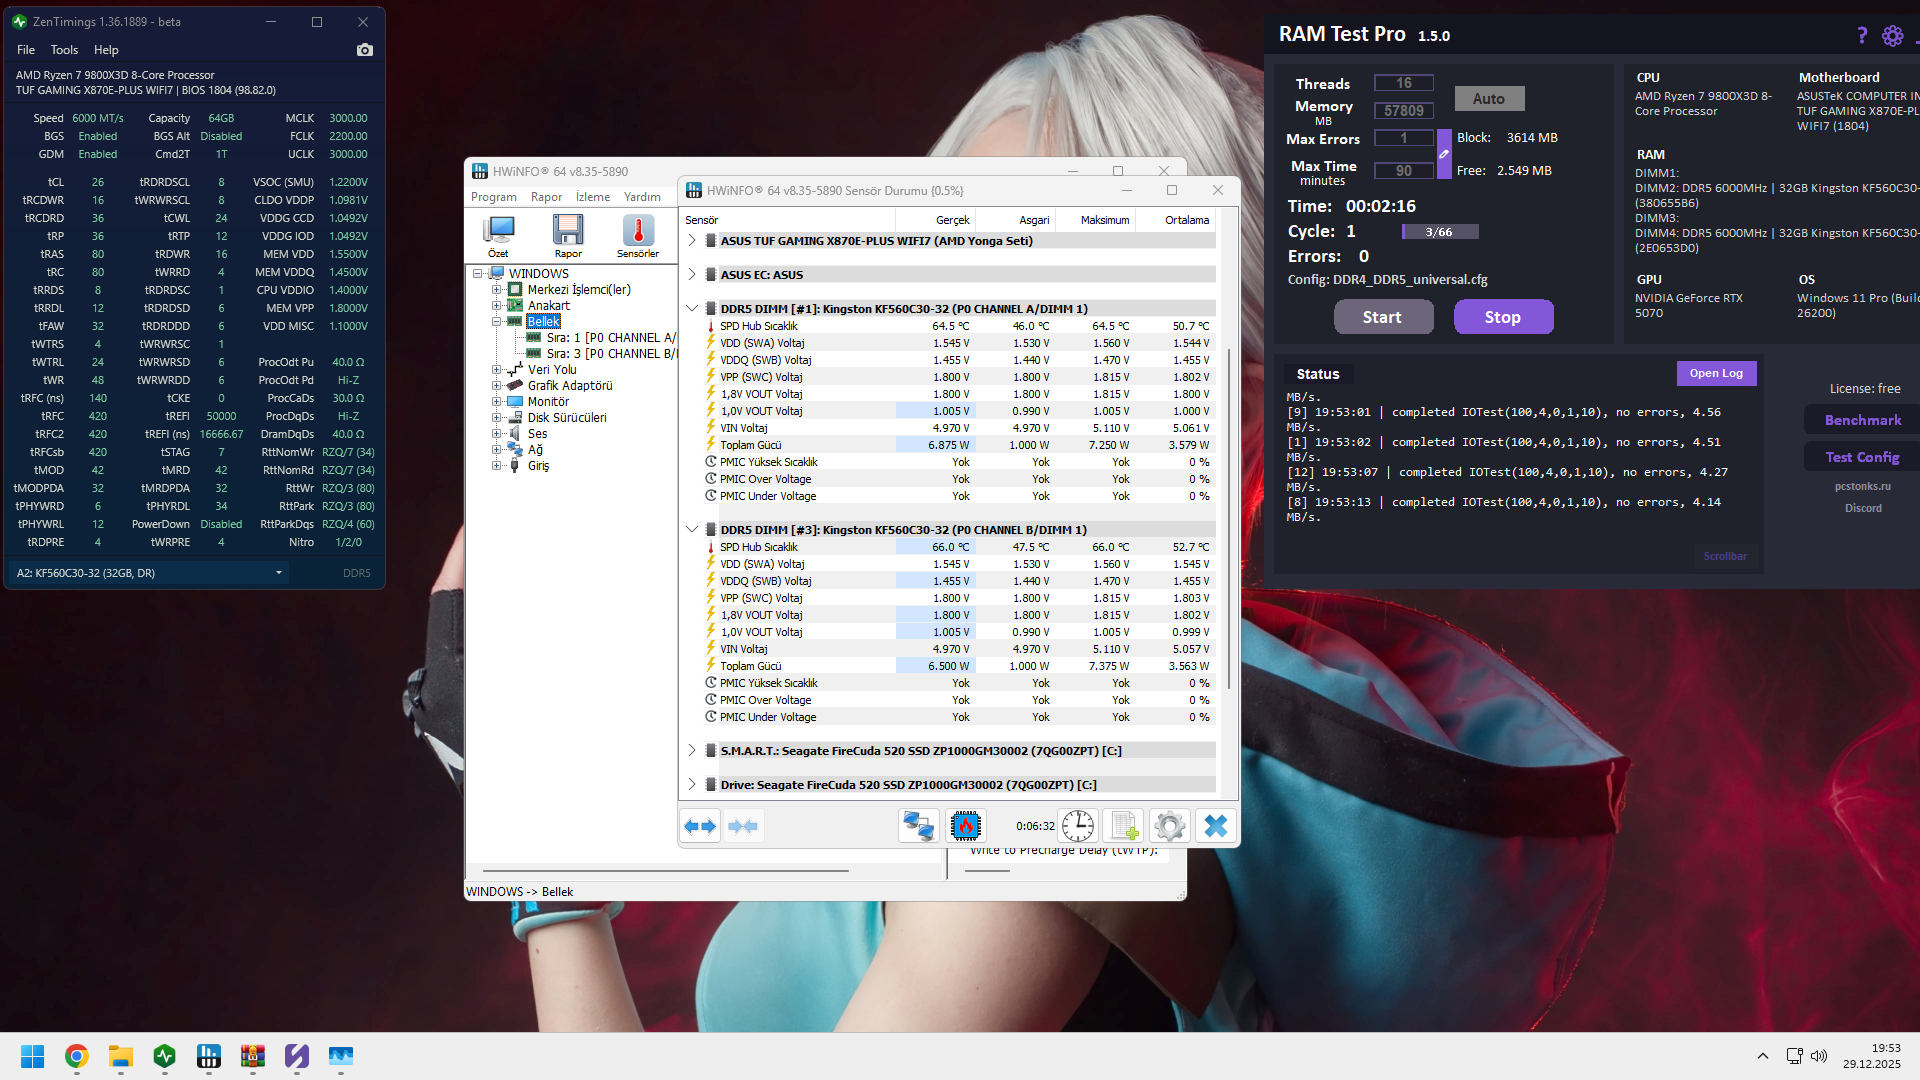
Task: Open sensor settings gear icon in HWiNFO
Action: (1170, 826)
